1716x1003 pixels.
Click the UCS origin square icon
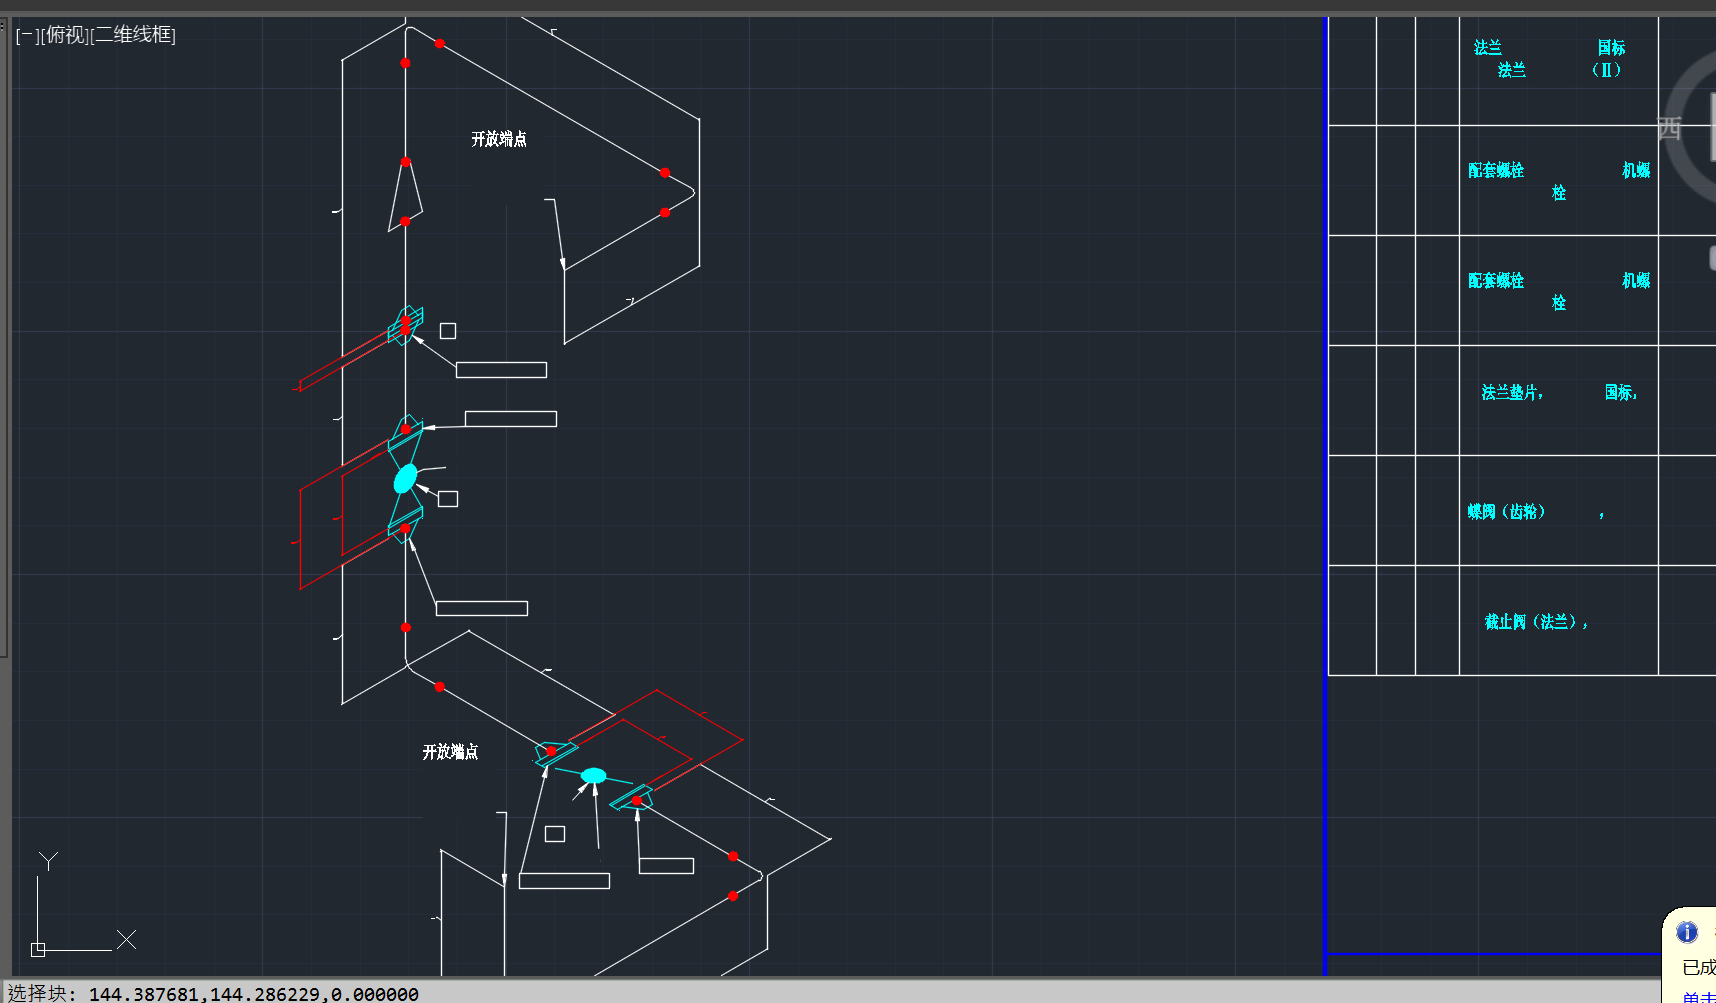tap(38, 949)
